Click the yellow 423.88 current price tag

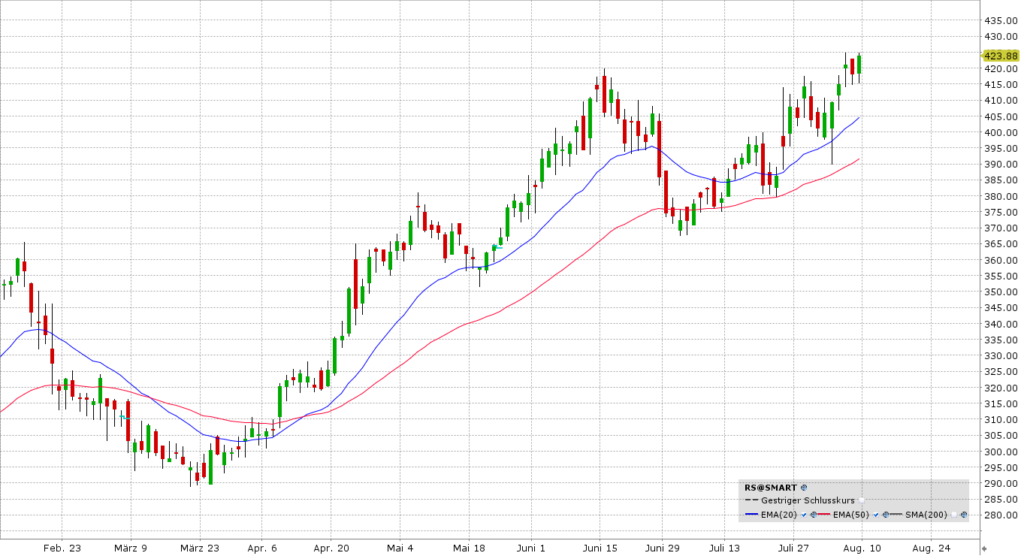point(1000,56)
